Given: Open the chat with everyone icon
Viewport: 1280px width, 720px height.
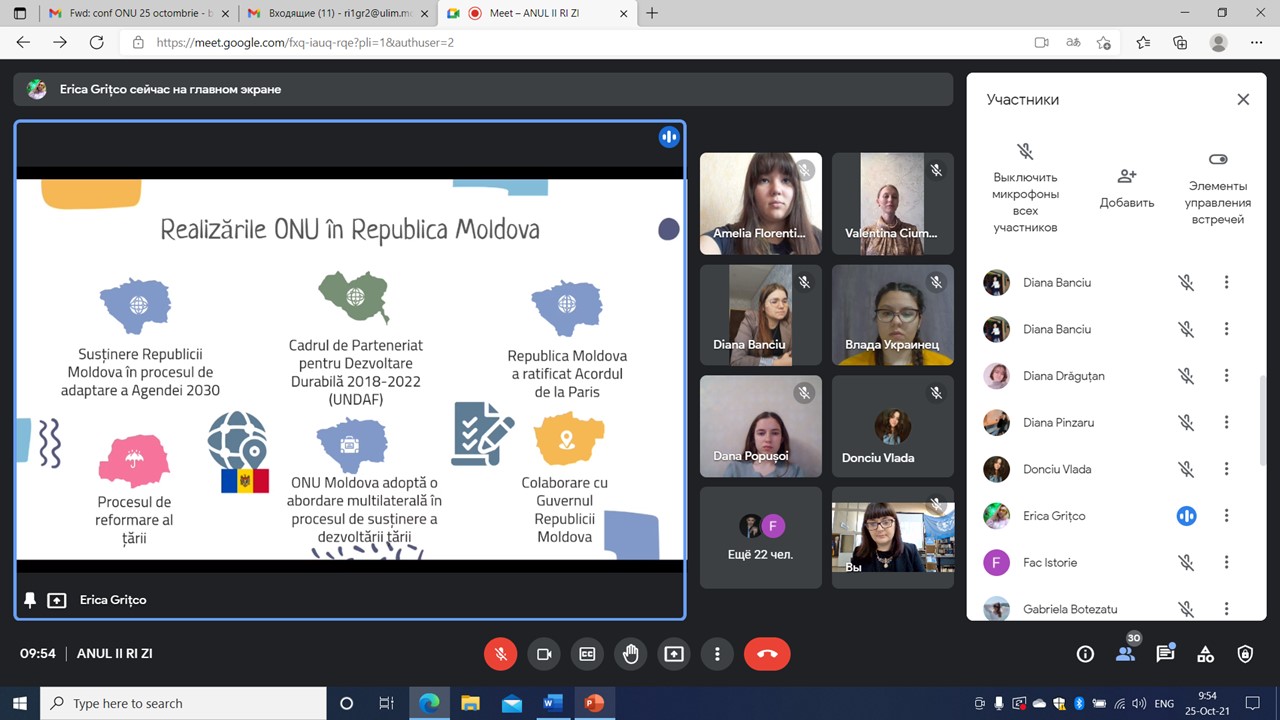Looking at the screenshot, I should tap(1165, 654).
